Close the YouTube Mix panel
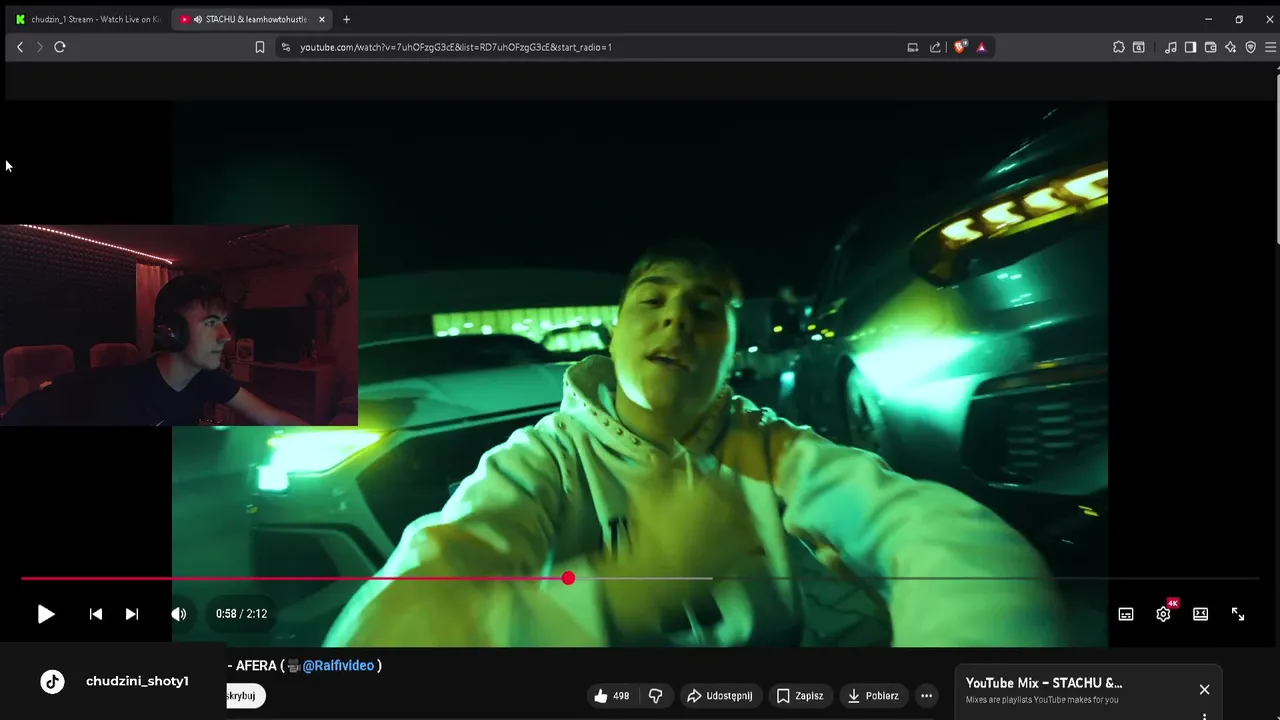 [1204, 690]
